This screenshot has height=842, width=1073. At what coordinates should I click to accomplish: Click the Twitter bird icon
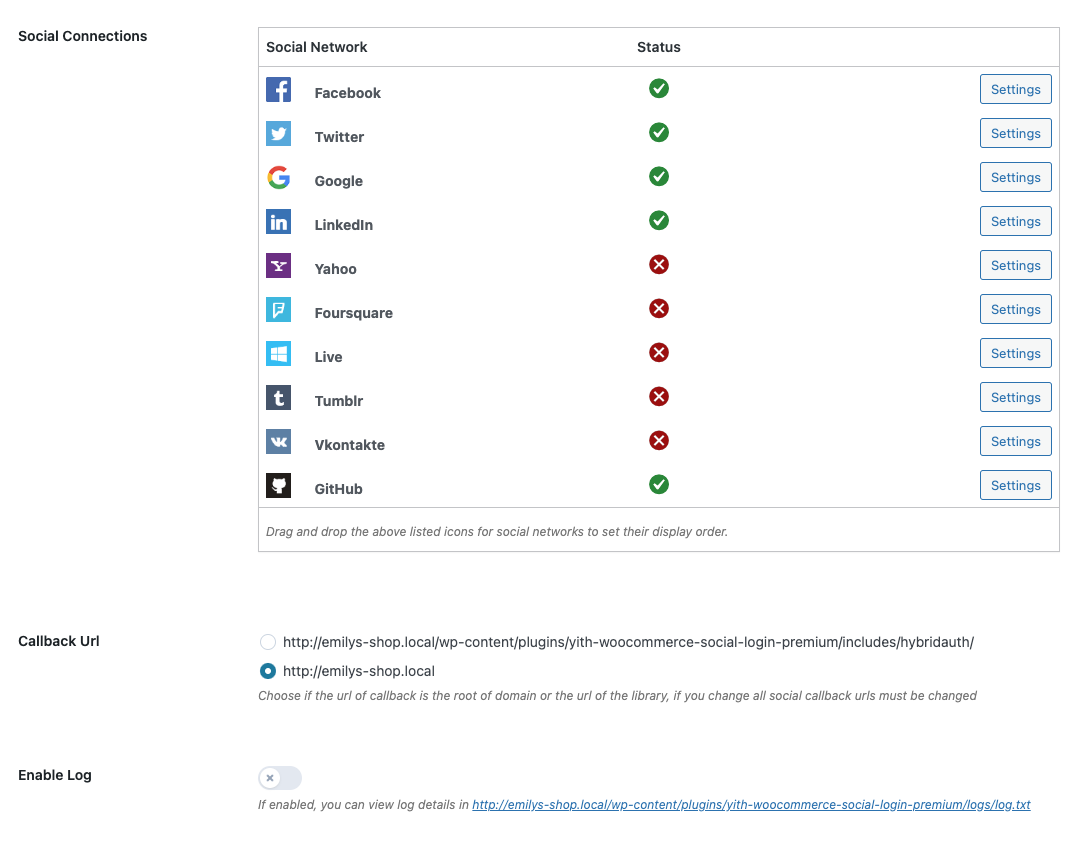tap(278, 134)
